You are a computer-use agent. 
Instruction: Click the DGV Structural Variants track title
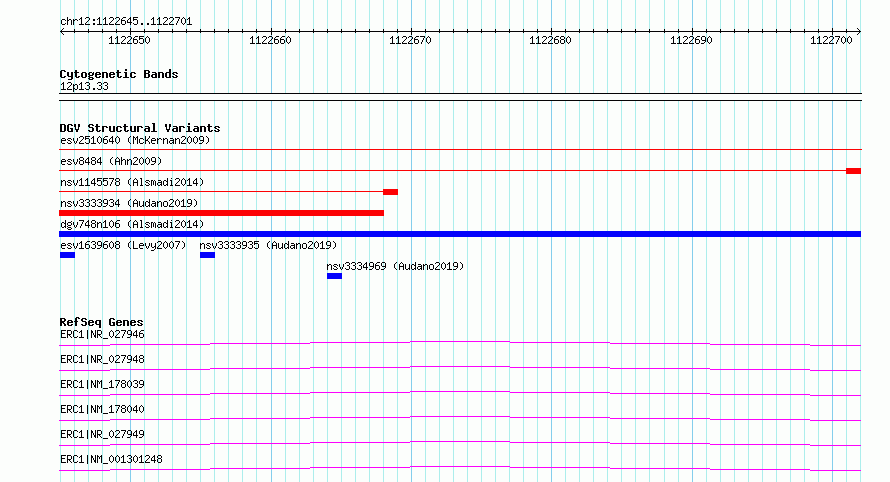[140, 128]
